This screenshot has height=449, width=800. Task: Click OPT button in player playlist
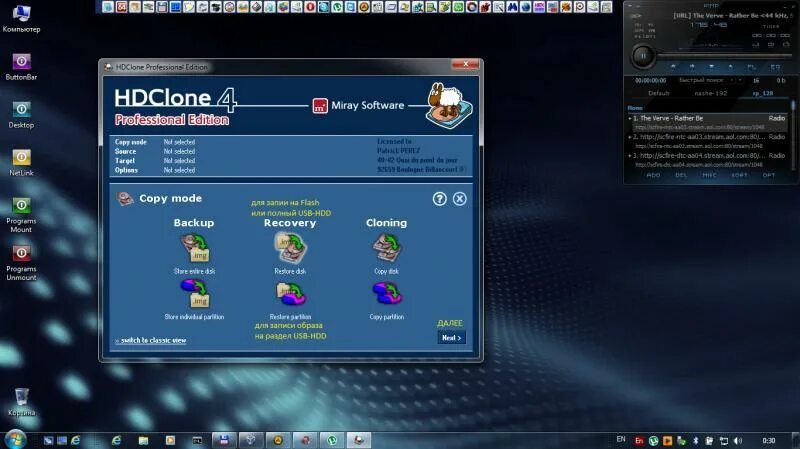(x=769, y=176)
